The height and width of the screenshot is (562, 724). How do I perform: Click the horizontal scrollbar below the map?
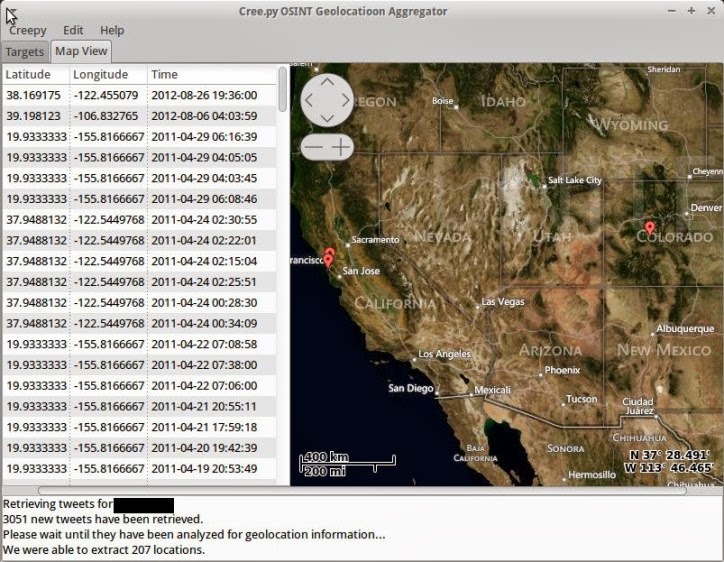pos(362,490)
